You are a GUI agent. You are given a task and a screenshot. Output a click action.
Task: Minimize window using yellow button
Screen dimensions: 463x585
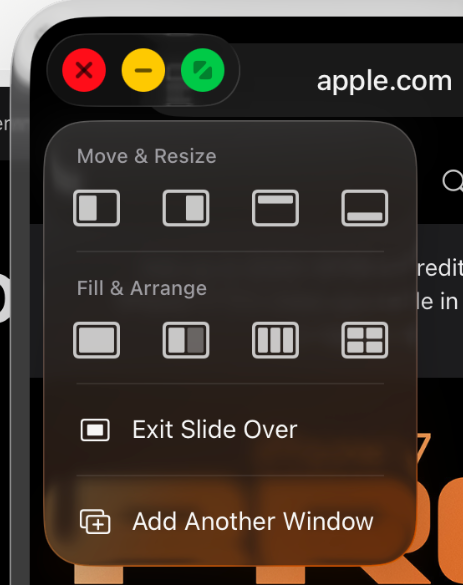143,70
